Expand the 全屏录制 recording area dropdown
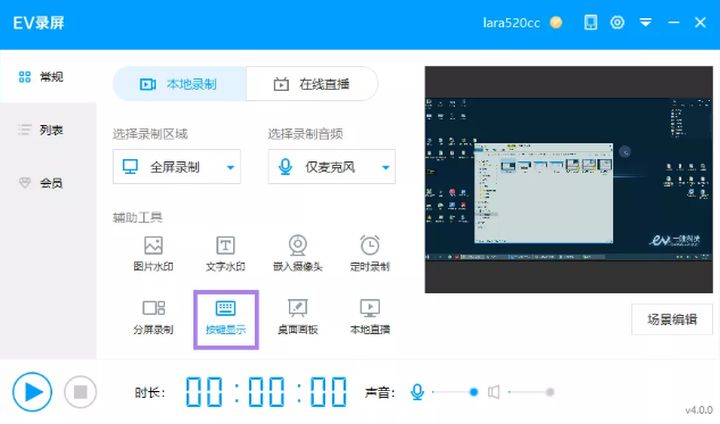The image size is (720, 424). (177, 167)
